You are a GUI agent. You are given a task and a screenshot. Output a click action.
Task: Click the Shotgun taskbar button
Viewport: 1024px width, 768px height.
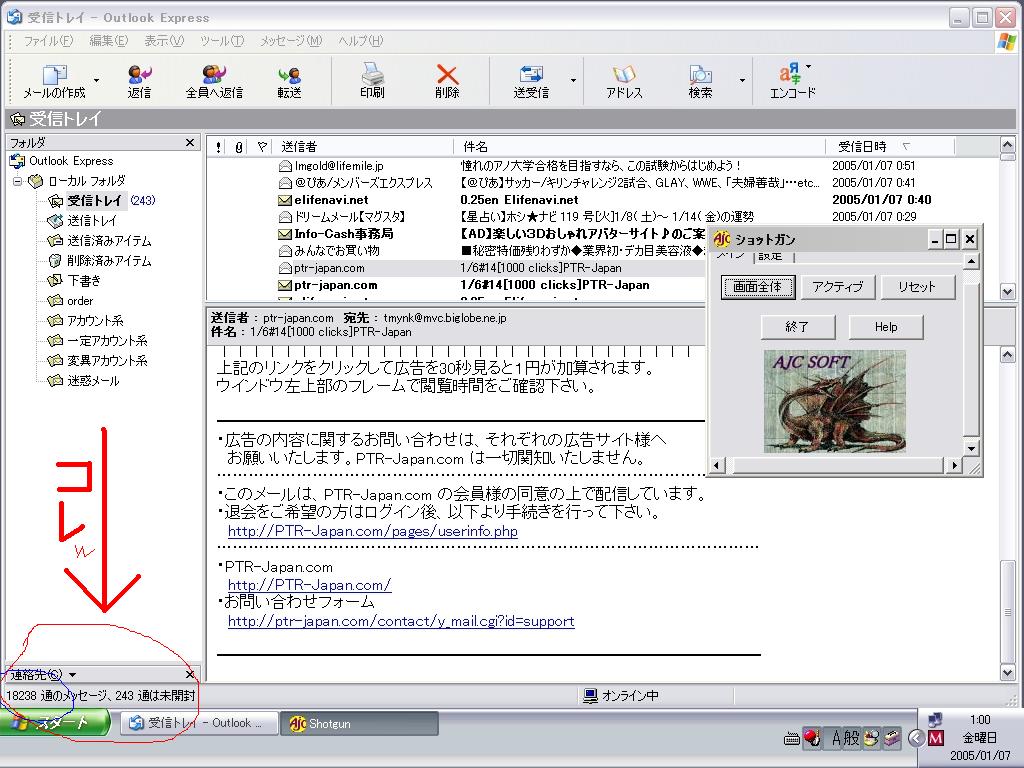[x=359, y=724]
